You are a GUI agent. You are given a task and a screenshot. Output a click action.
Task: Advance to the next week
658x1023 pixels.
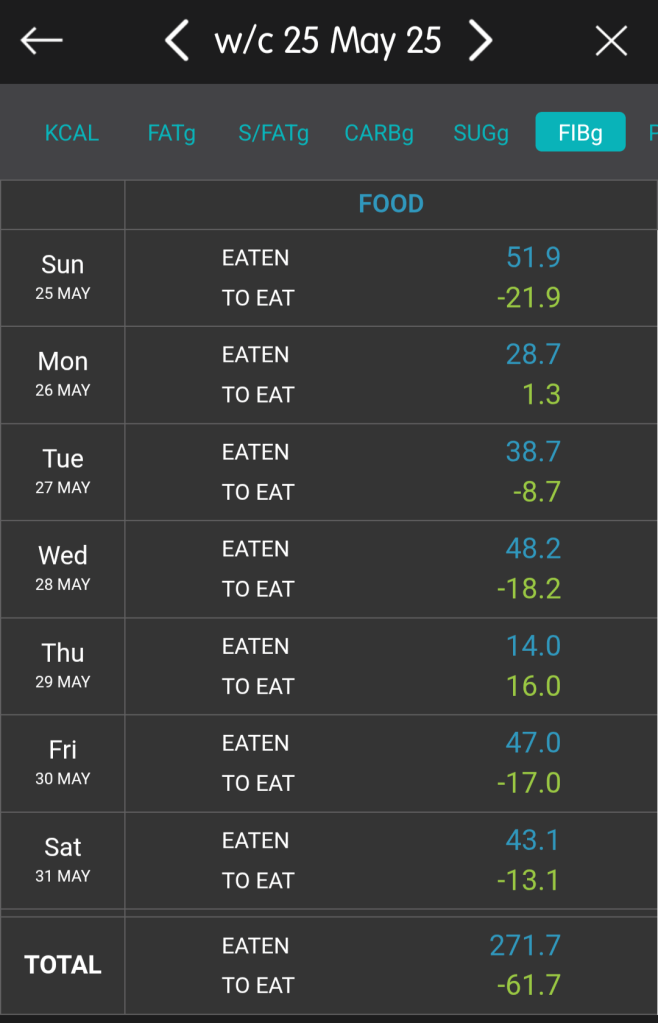481,41
